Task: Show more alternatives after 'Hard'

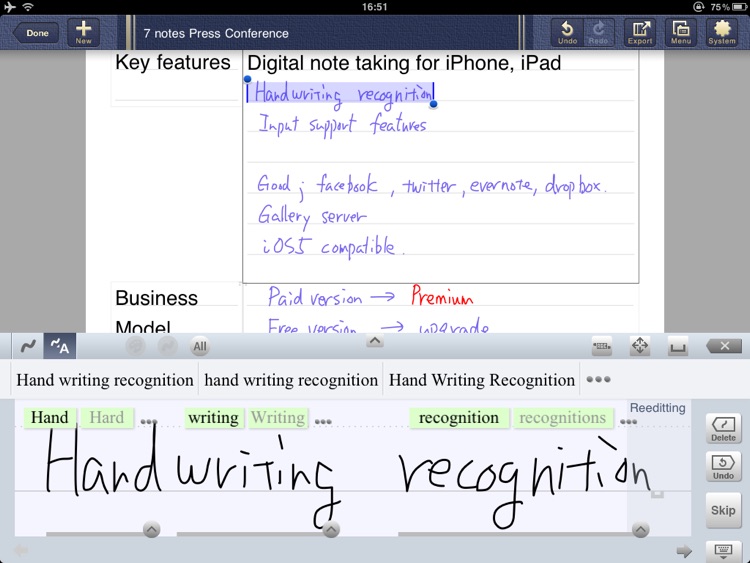Action: (x=149, y=421)
